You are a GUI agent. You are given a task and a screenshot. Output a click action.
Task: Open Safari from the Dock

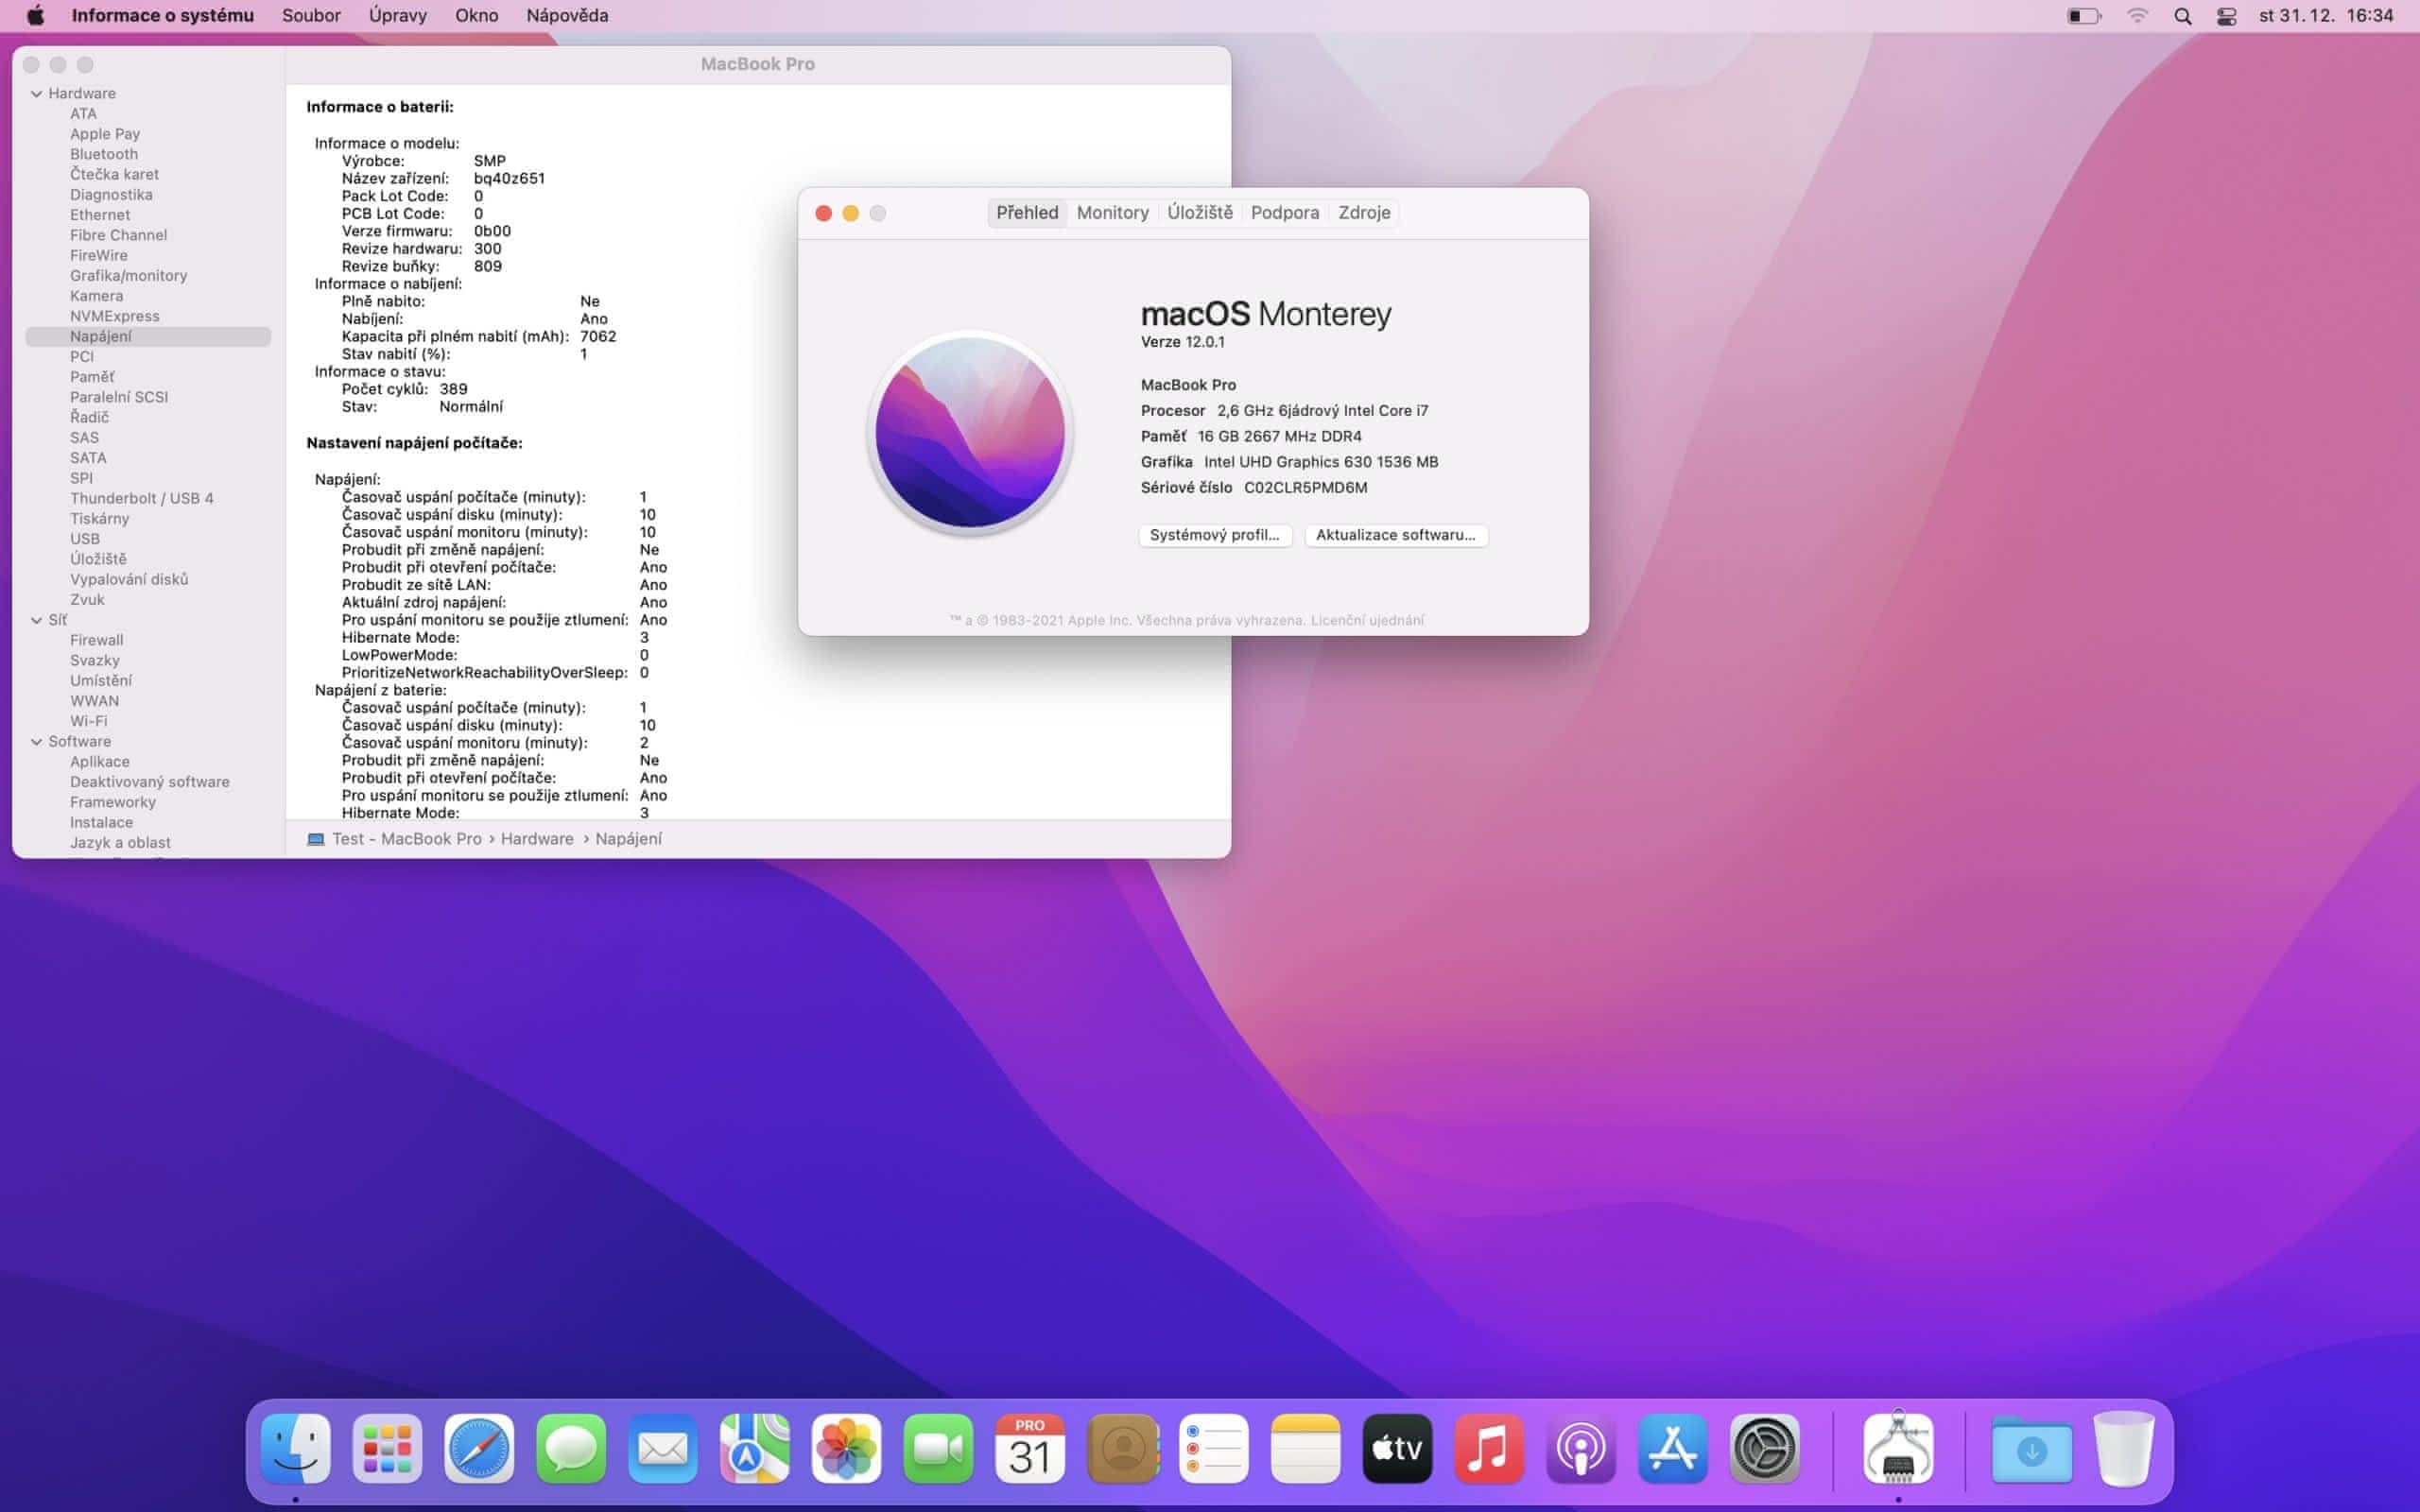pos(479,1448)
